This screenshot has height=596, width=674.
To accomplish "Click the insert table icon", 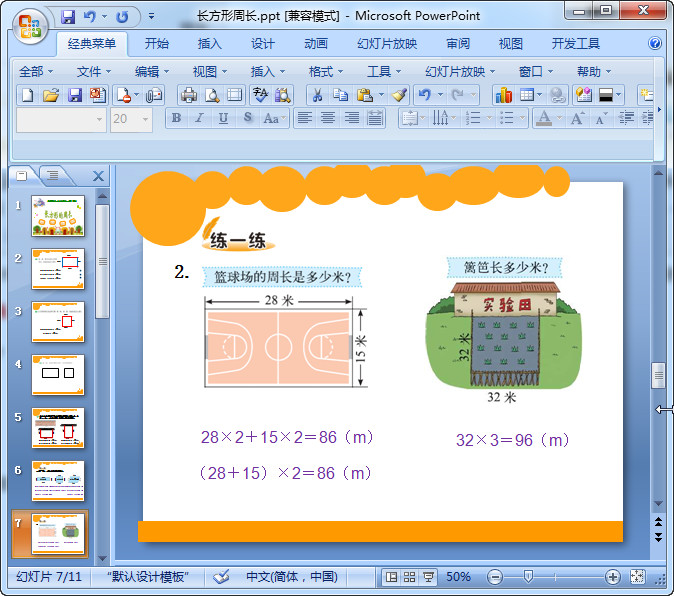I will (527, 95).
